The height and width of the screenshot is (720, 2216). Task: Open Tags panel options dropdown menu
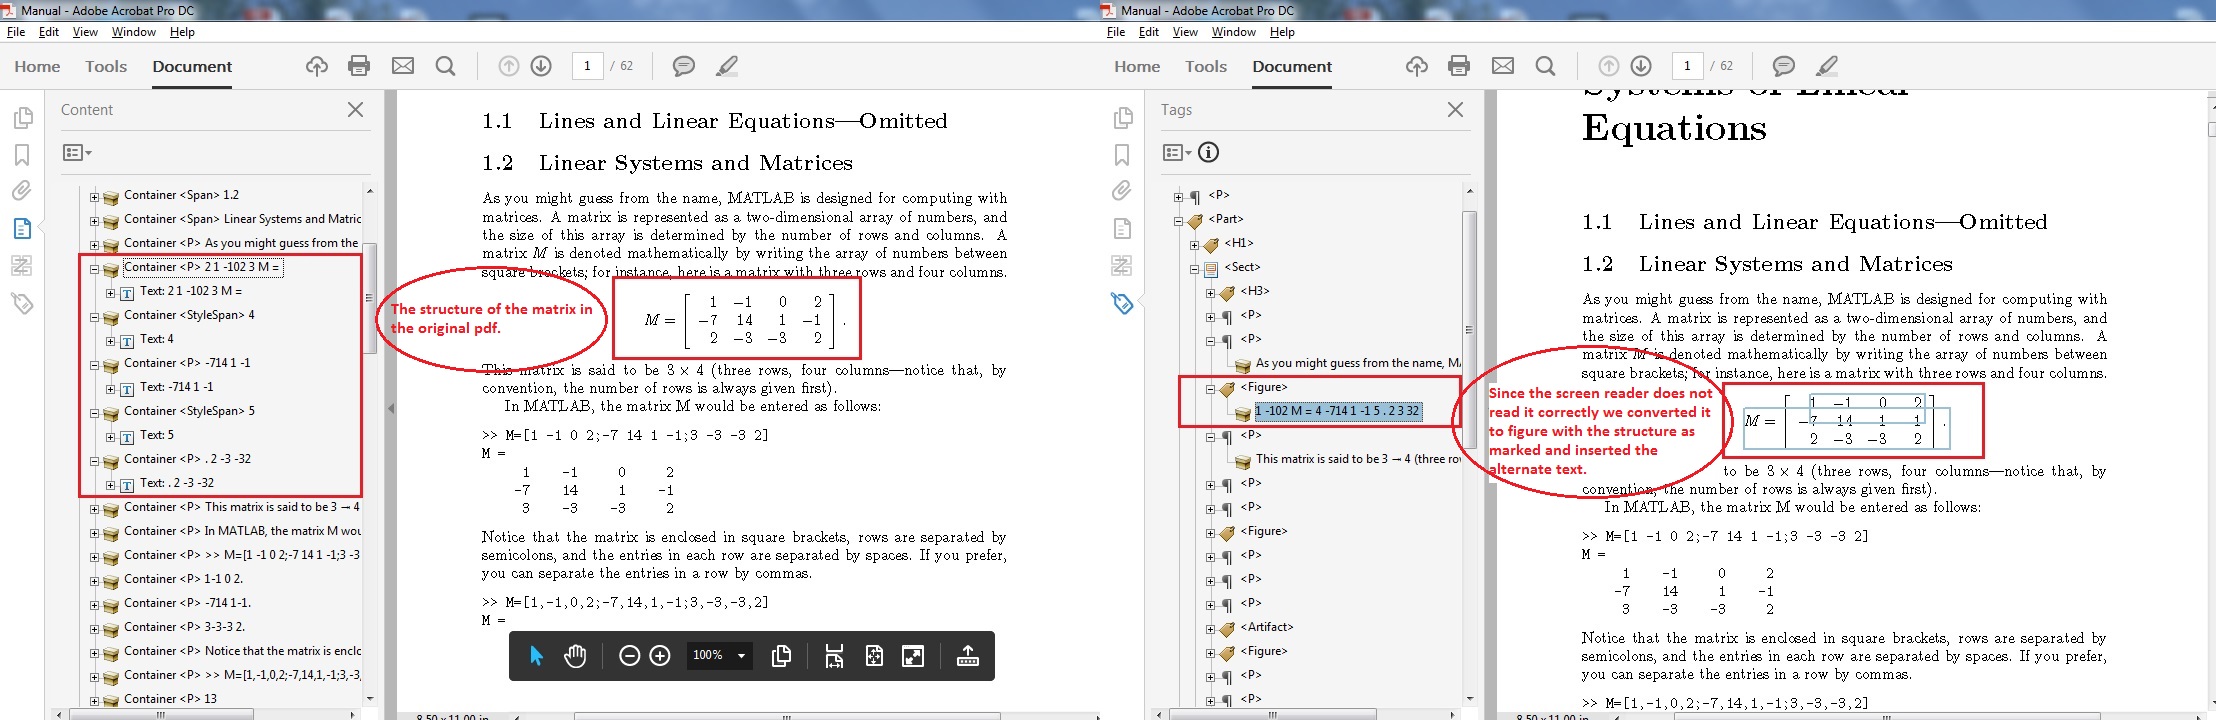[1177, 152]
